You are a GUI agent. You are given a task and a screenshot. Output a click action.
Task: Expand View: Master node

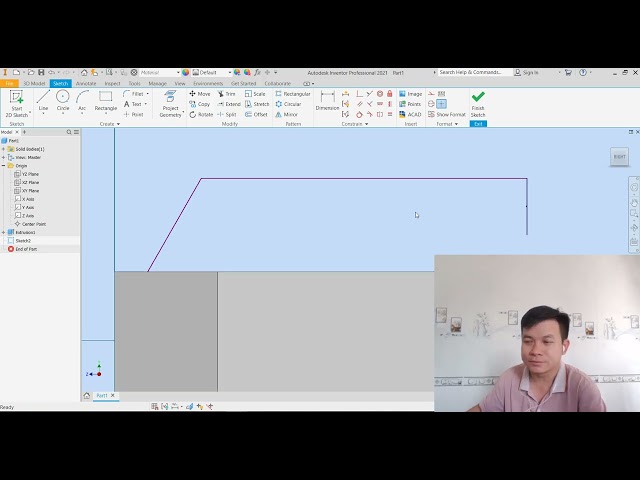click(4, 158)
